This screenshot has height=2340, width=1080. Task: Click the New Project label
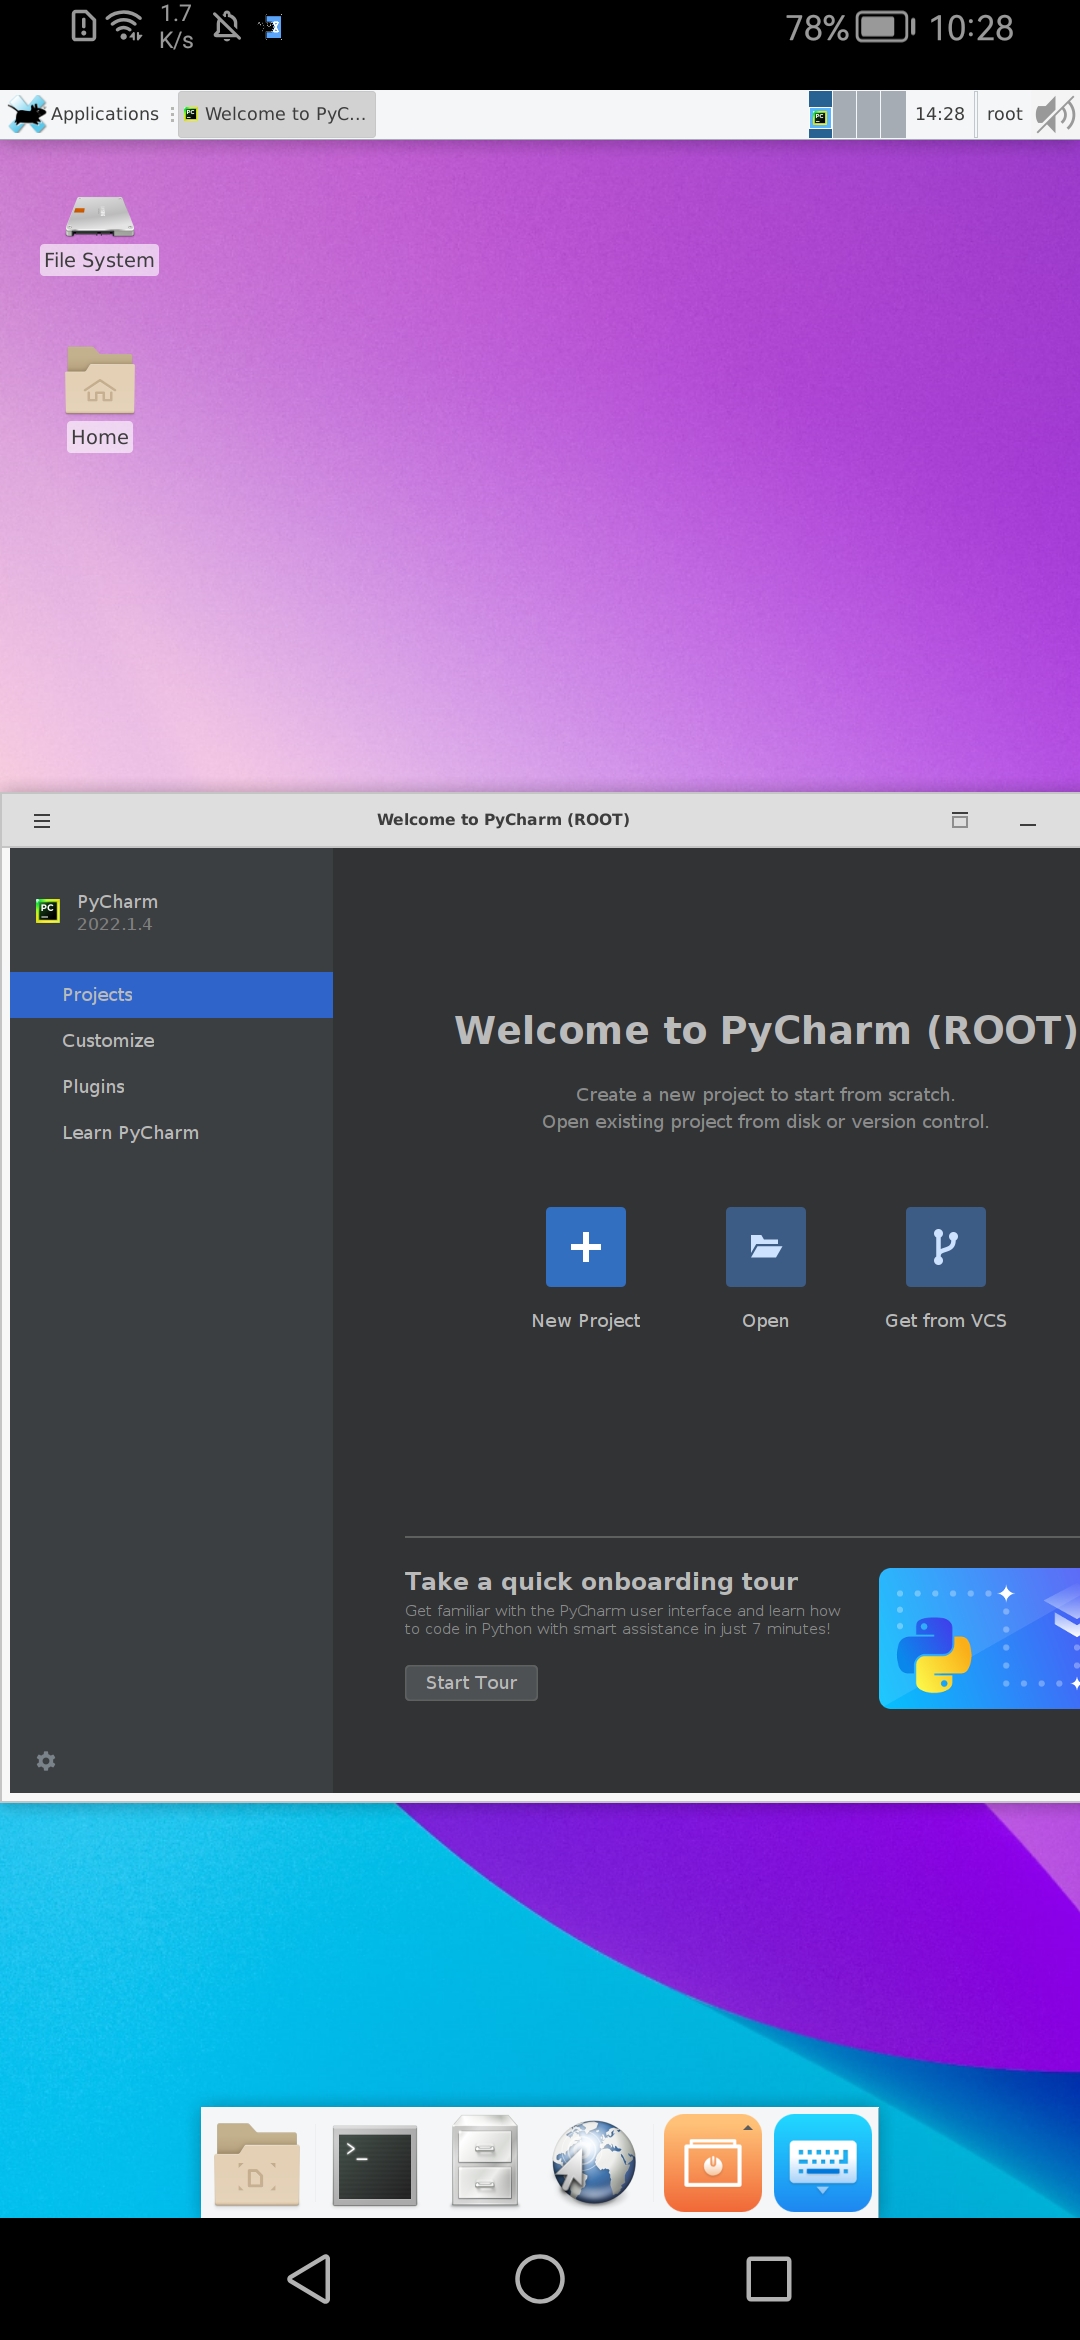[x=586, y=1321]
